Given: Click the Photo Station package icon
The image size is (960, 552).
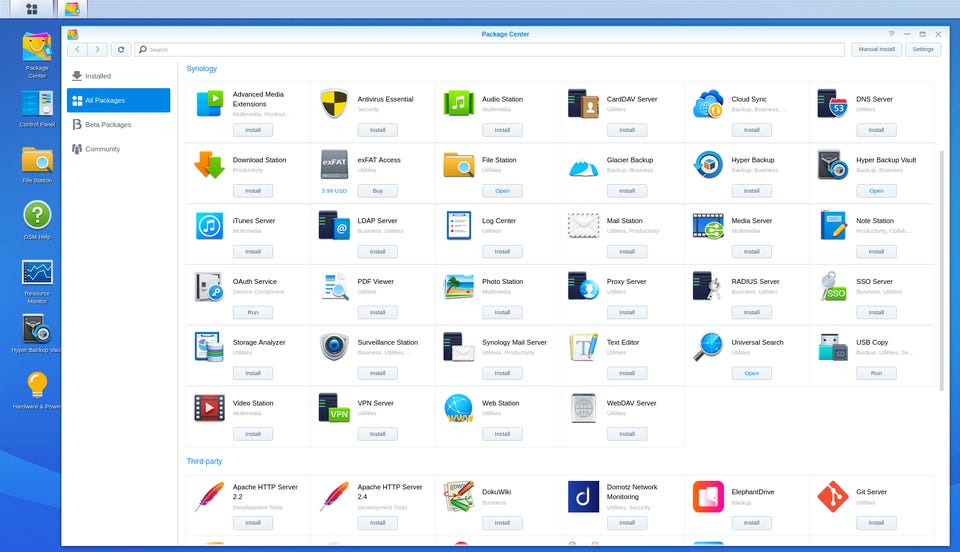Looking at the screenshot, I should tap(459, 286).
